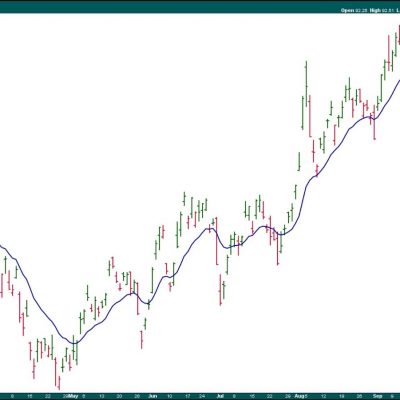Screen dimensions: 400x400
Task: Click the long red bar in late July
Action: coord(278,248)
